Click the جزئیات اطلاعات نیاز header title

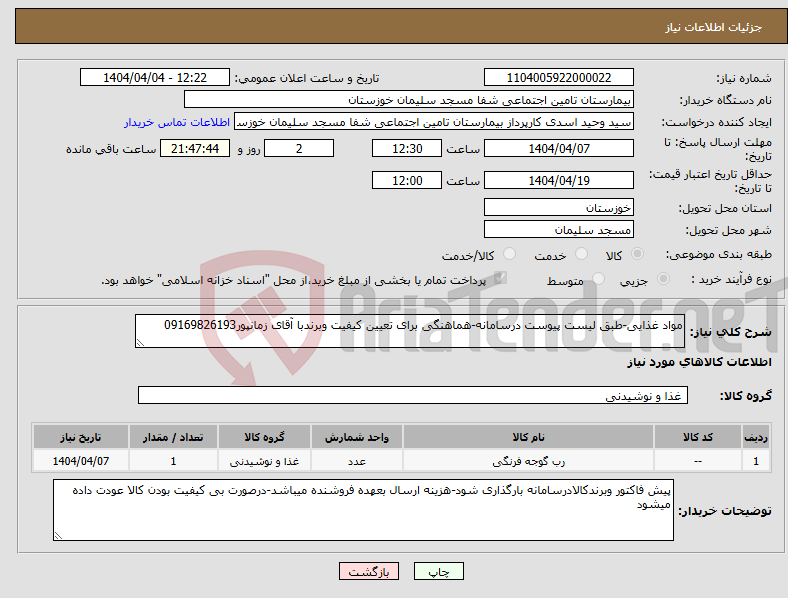coord(714,27)
